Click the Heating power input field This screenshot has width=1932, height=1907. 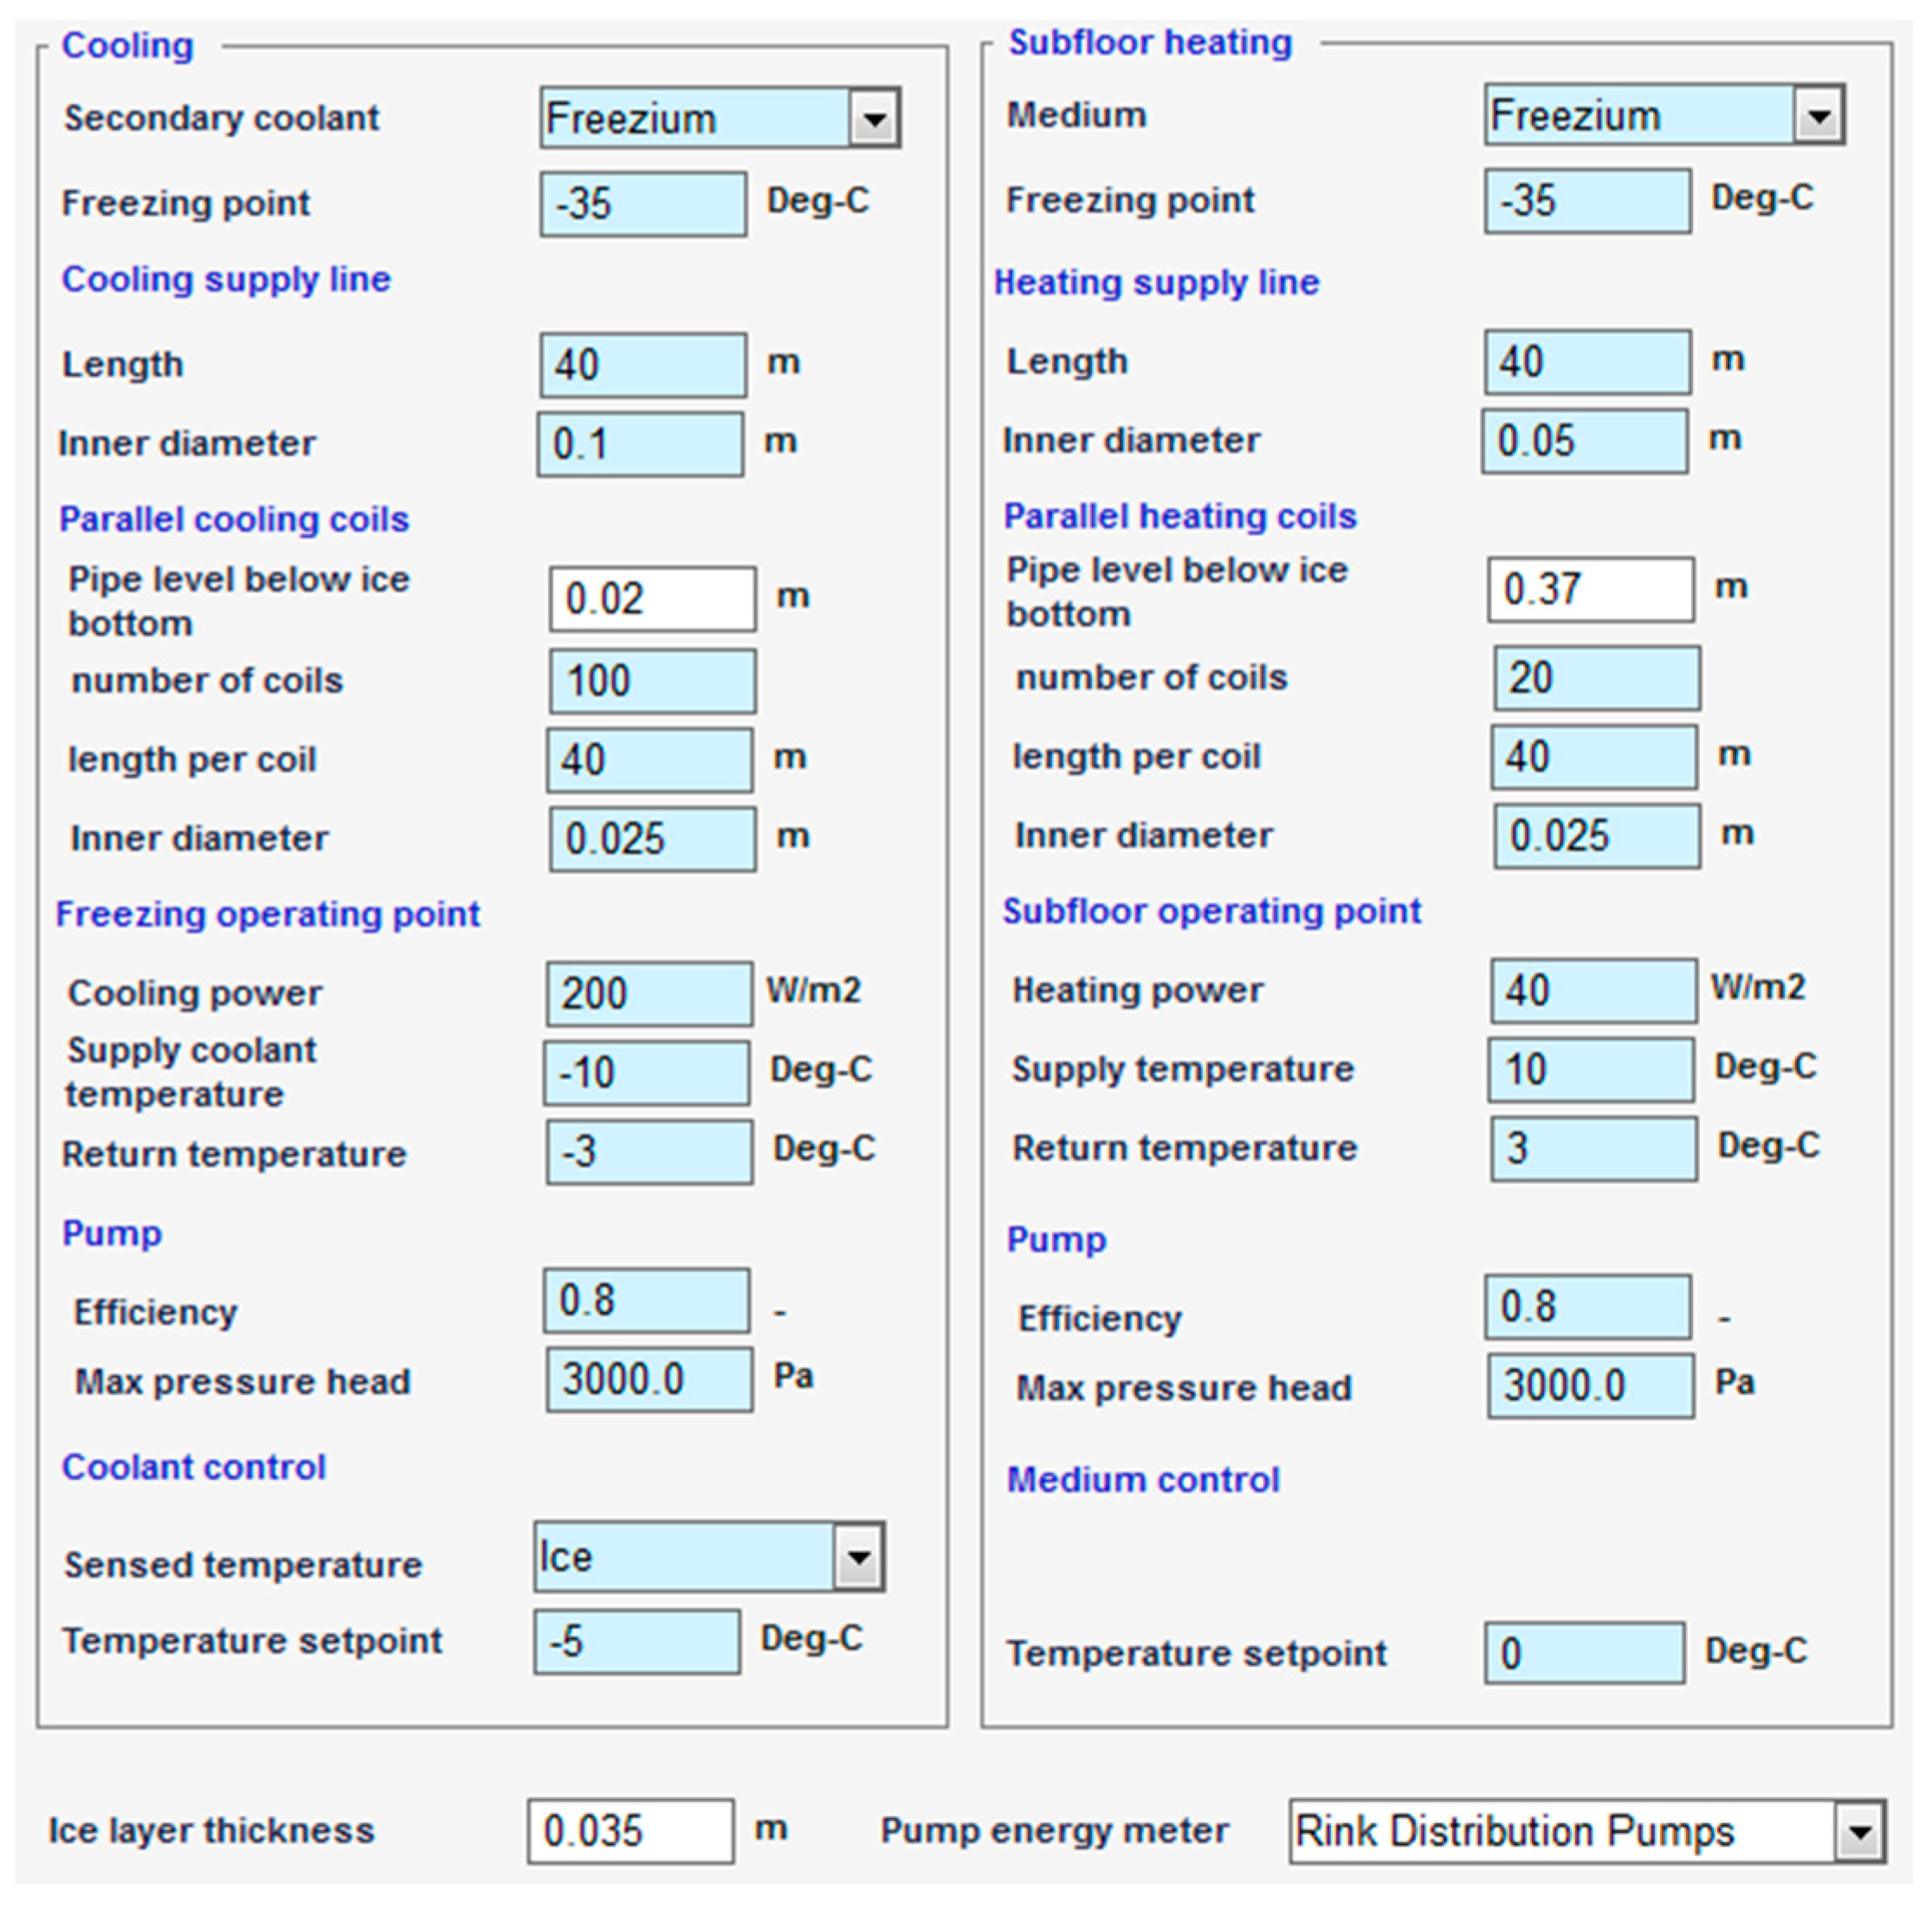tap(1593, 991)
